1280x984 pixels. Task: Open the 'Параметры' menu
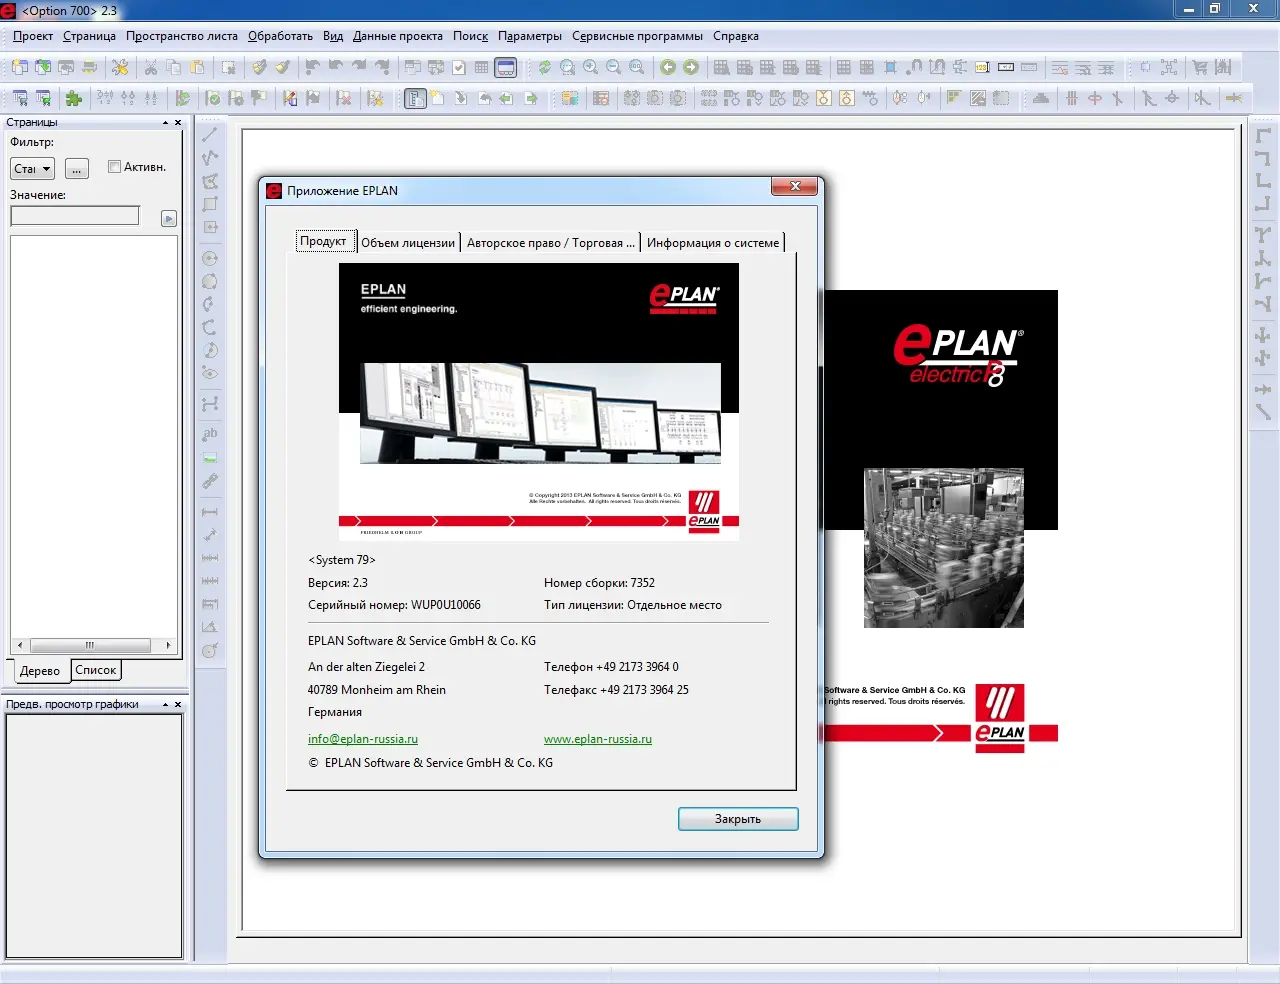[x=530, y=36]
